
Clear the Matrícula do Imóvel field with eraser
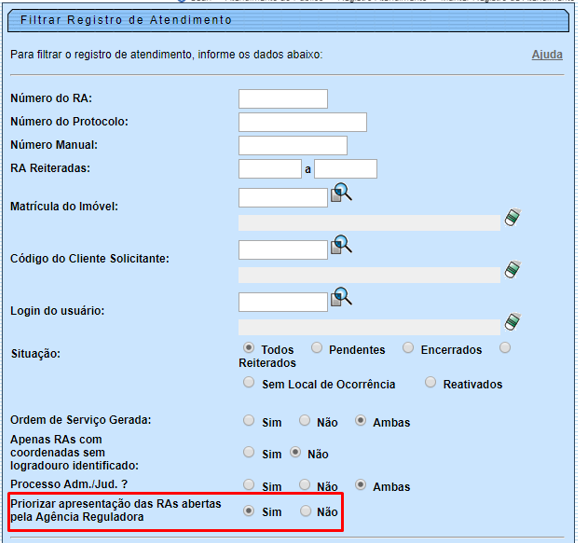(513, 217)
